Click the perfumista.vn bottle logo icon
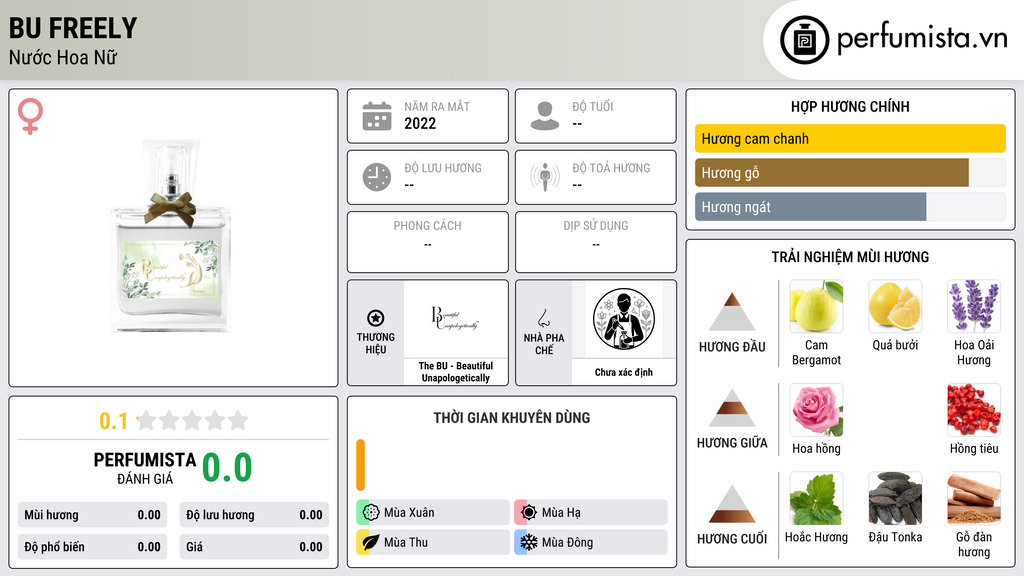1024x576 pixels. tap(805, 40)
